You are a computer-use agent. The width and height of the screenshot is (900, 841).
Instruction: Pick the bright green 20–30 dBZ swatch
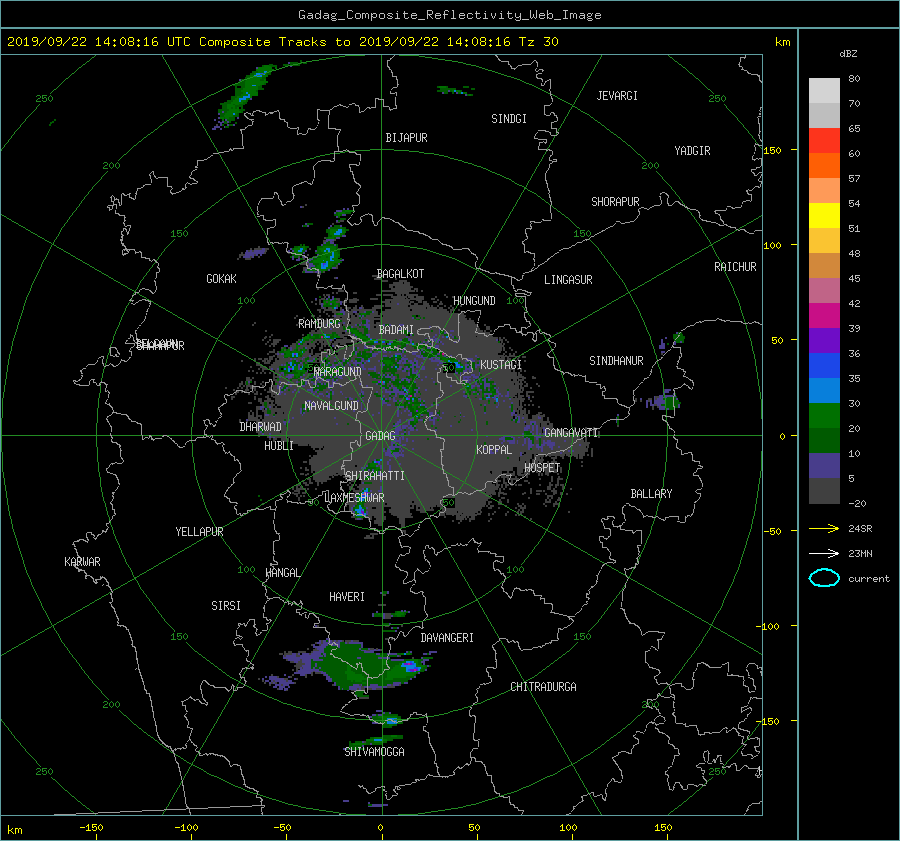pos(824,415)
